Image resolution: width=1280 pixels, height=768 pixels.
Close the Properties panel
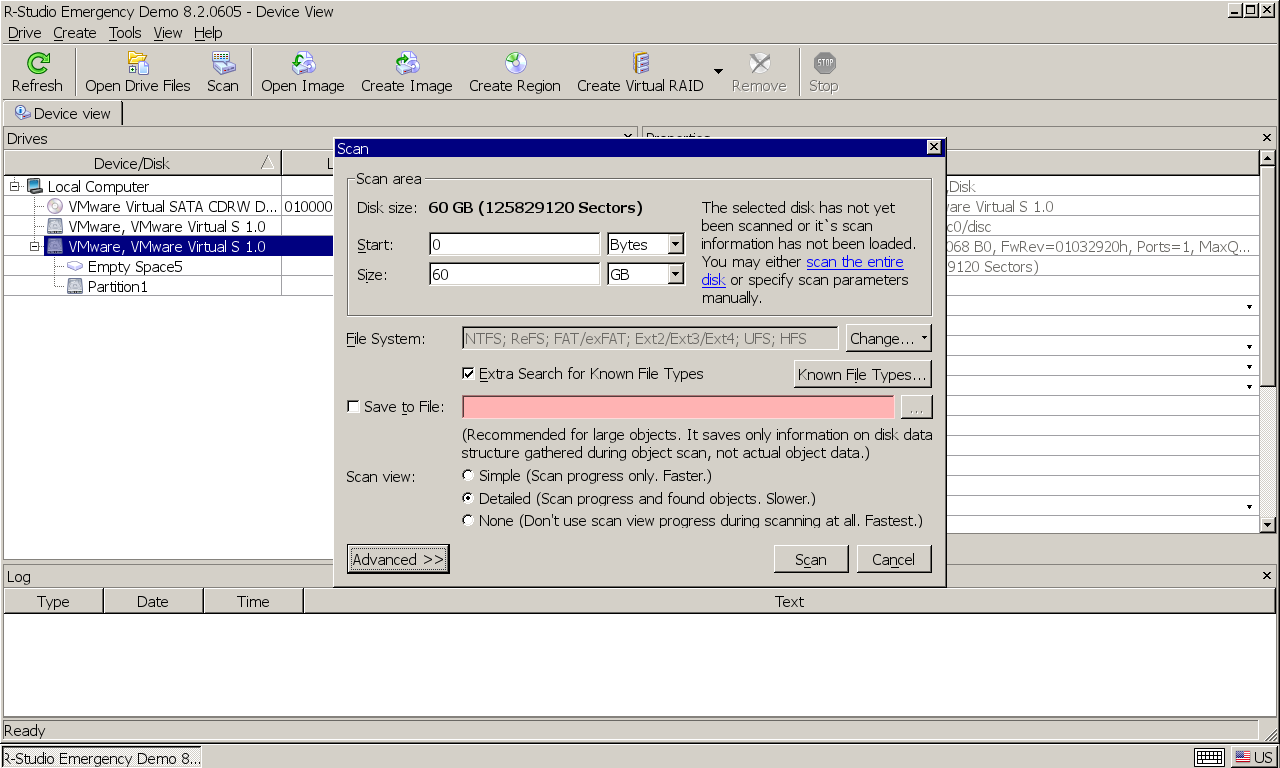tap(1267, 137)
